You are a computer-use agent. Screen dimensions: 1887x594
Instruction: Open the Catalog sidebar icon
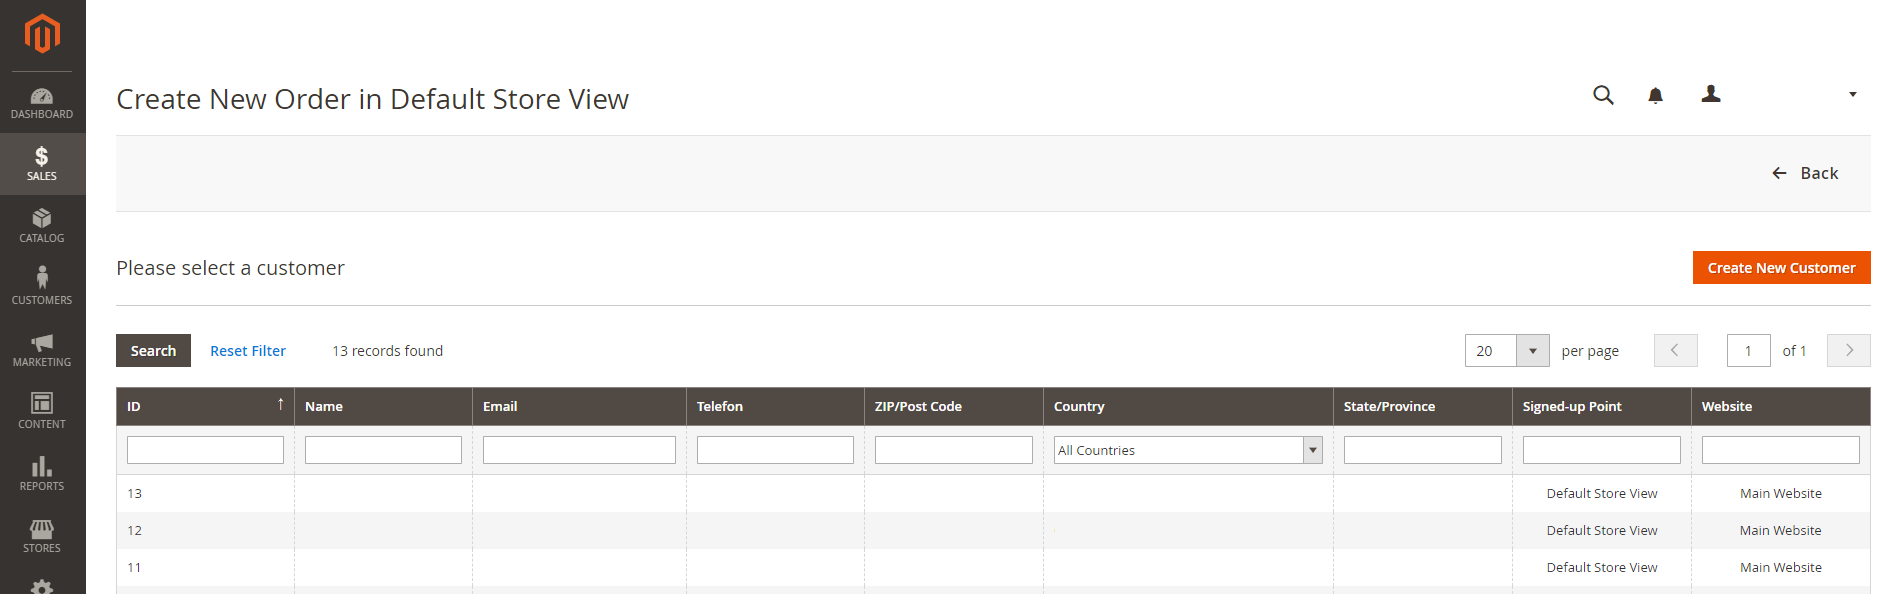click(42, 226)
